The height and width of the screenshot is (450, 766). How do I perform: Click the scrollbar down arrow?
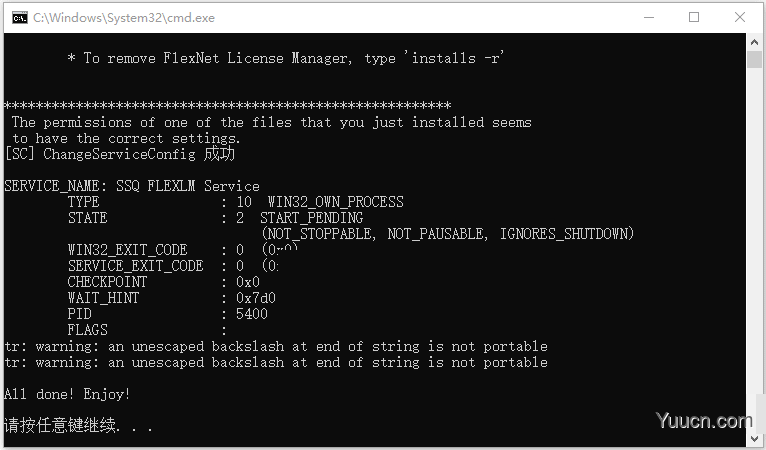(x=754, y=438)
